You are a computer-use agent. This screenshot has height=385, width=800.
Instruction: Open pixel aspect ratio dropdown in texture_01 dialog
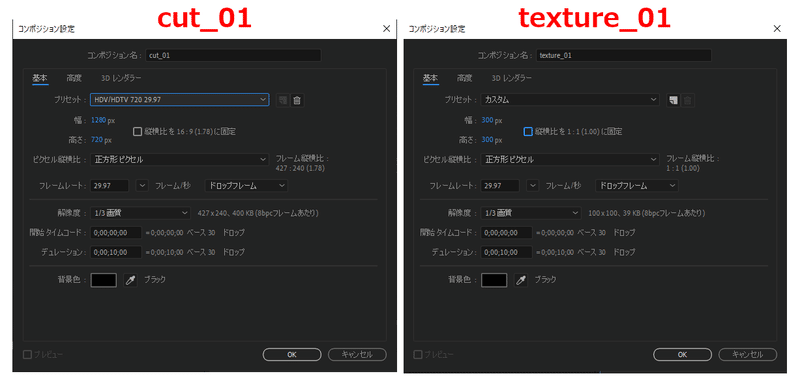pos(570,160)
